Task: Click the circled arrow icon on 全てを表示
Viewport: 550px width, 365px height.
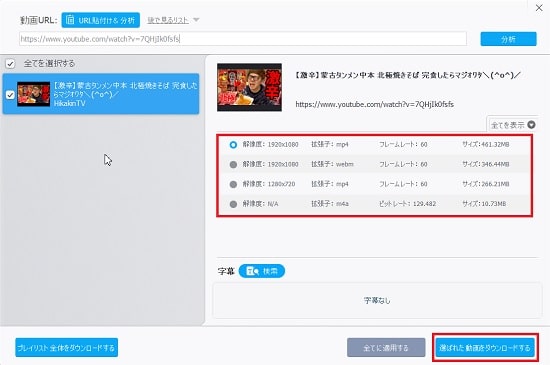Action: [x=531, y=124]
